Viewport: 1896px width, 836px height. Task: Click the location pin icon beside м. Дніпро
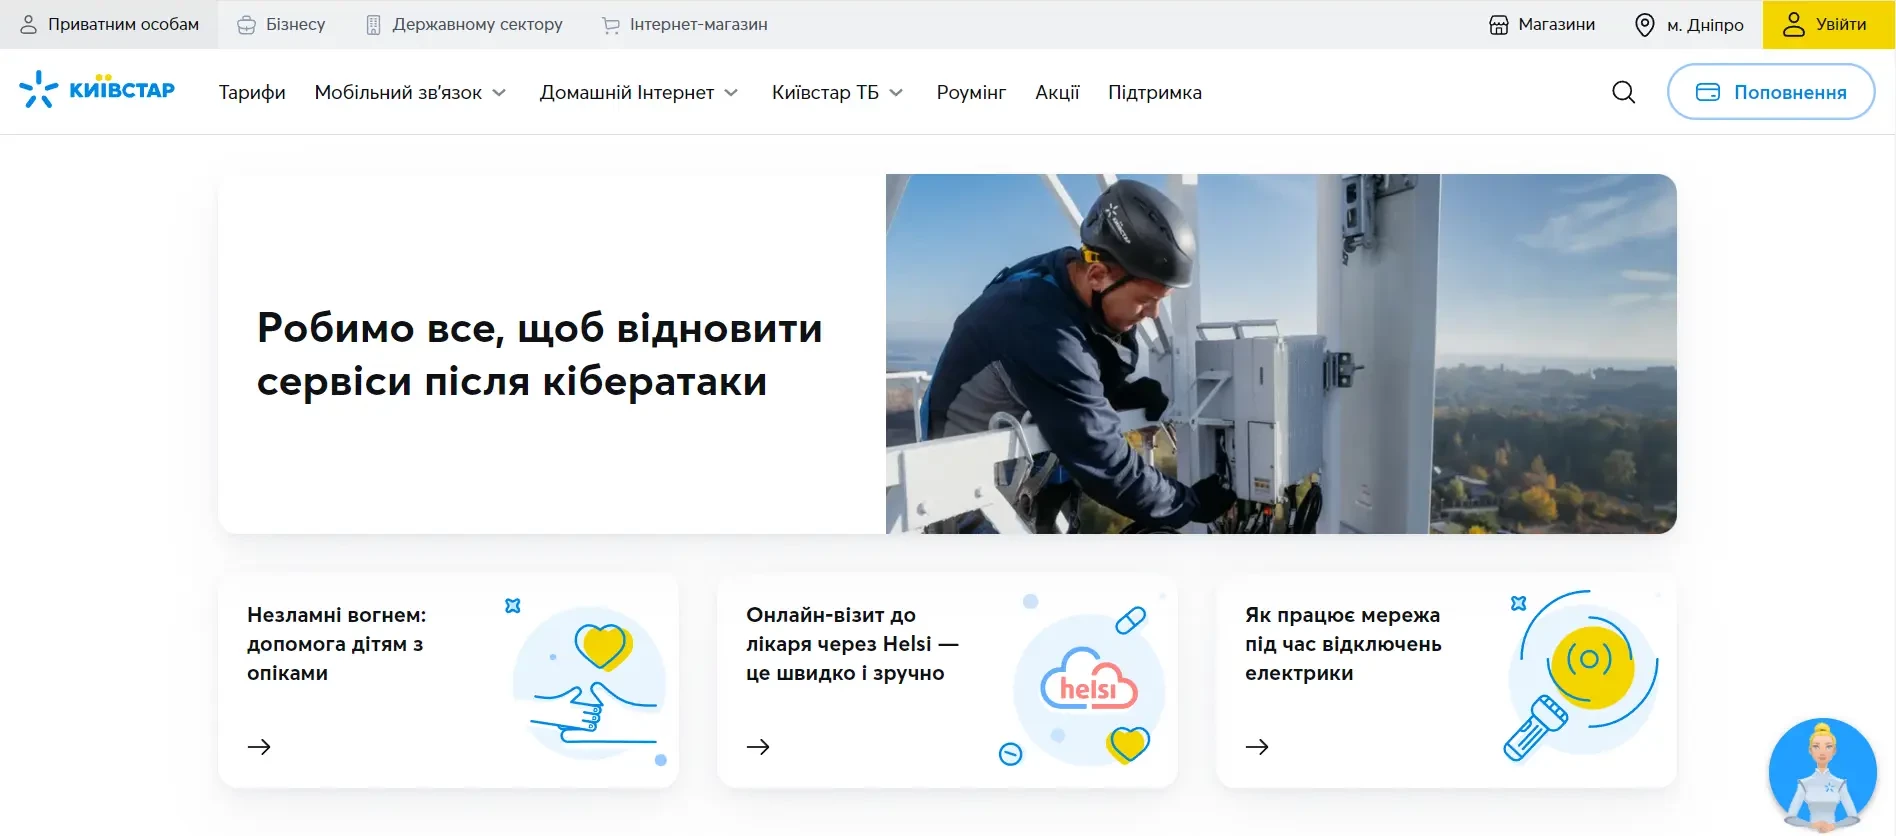1644,25
